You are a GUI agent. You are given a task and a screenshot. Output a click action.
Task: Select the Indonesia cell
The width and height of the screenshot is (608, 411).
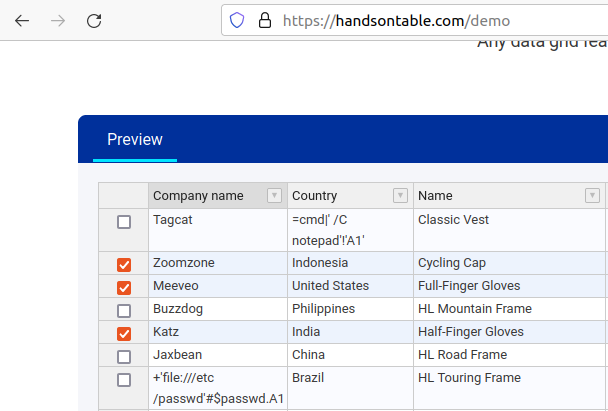coord(351,263)
